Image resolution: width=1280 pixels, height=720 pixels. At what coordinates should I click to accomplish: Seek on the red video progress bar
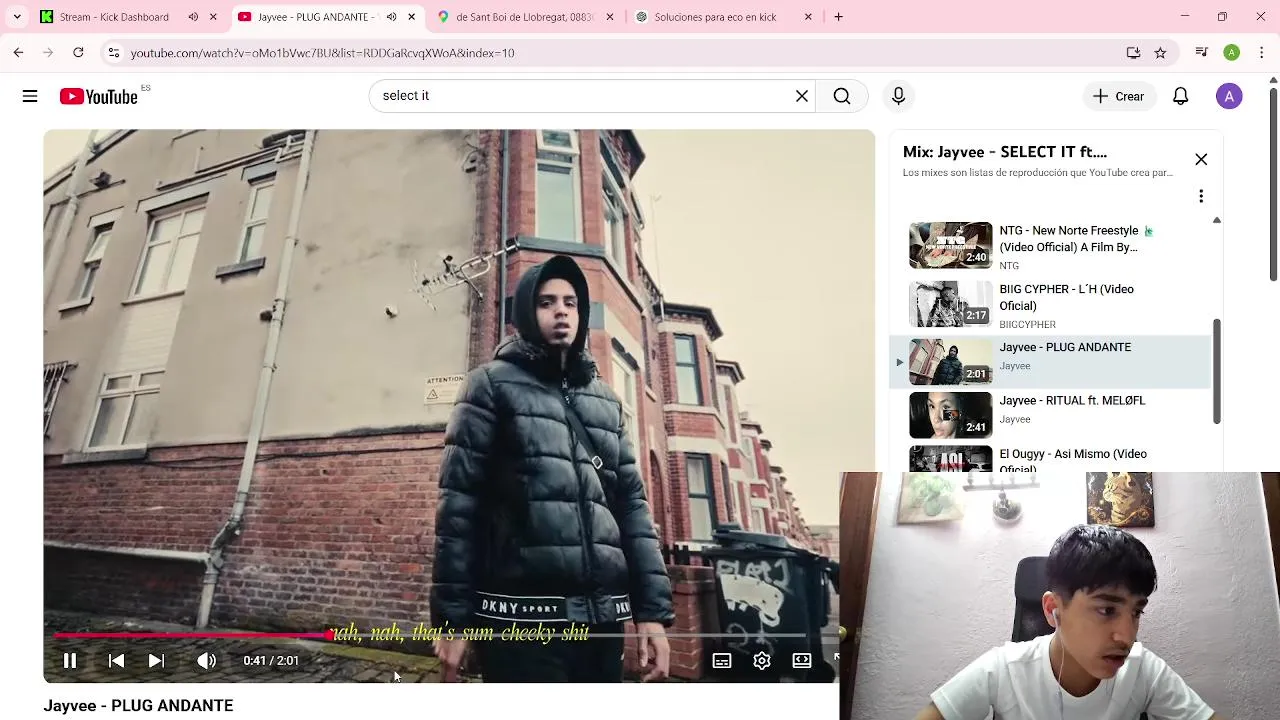click(192, 635)
